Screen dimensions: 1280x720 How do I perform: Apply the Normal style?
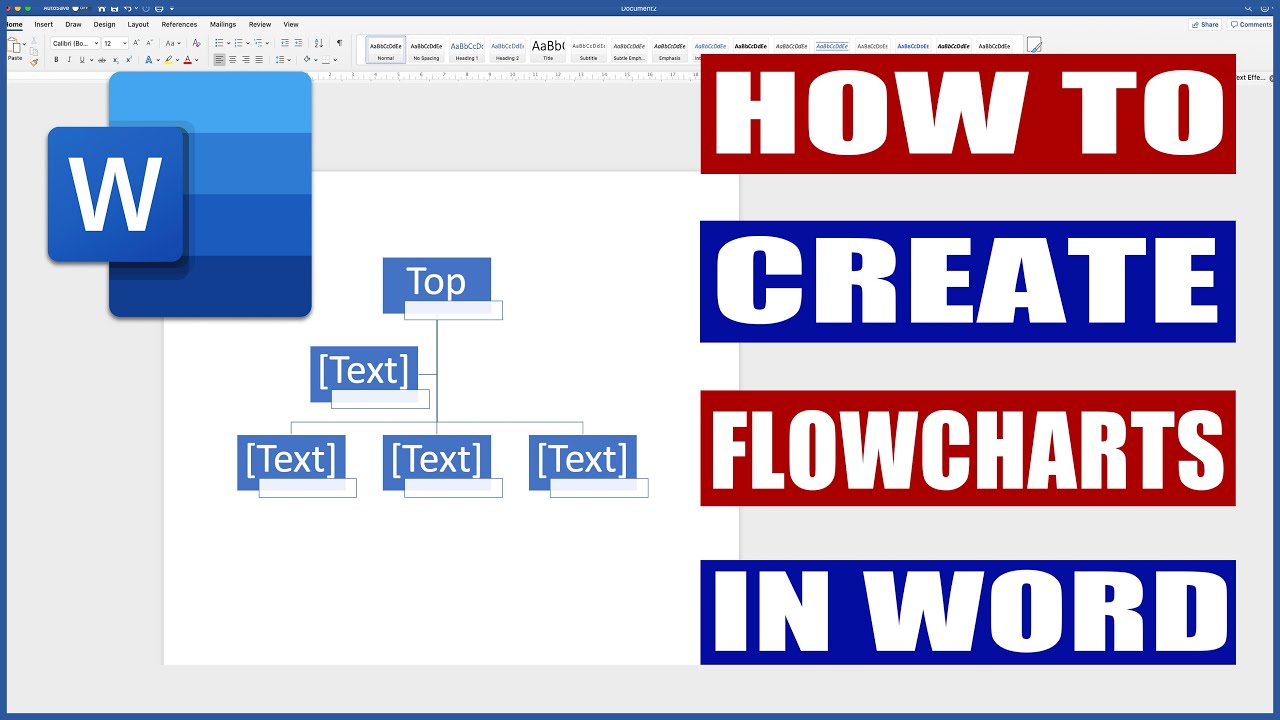[x=386, y=50]
